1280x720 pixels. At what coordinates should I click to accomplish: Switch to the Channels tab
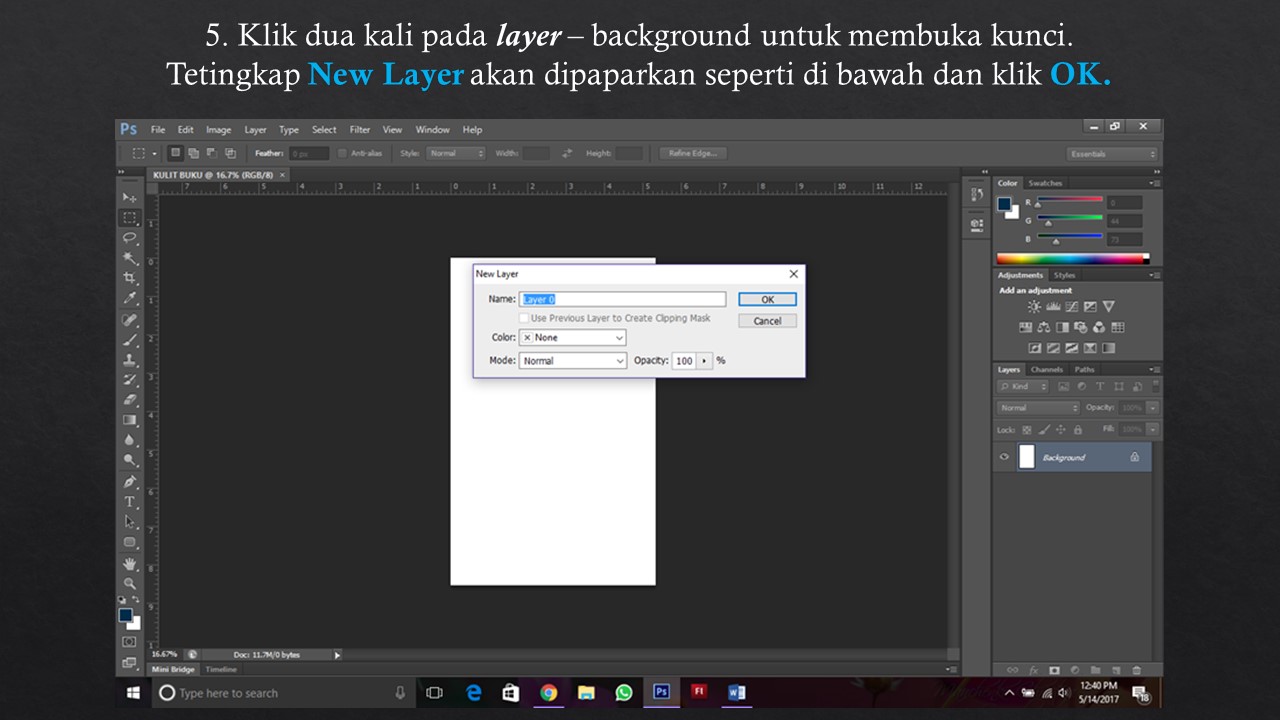[x=1048, y=369]
